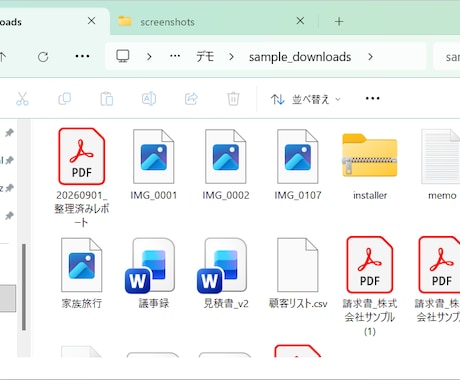Click the Copy icon in toolbar
The height and width of the screenshot is (380, 460).
(x=64, y=99)
